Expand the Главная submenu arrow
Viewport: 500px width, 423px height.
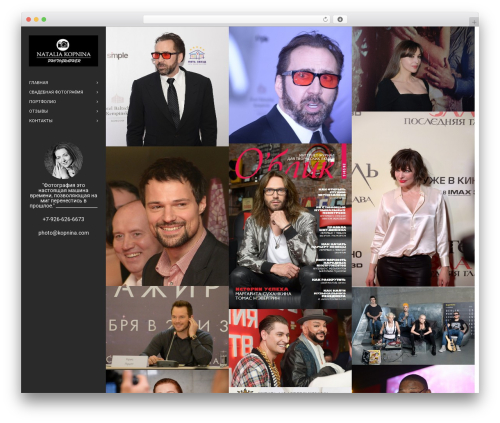[97, 83]
